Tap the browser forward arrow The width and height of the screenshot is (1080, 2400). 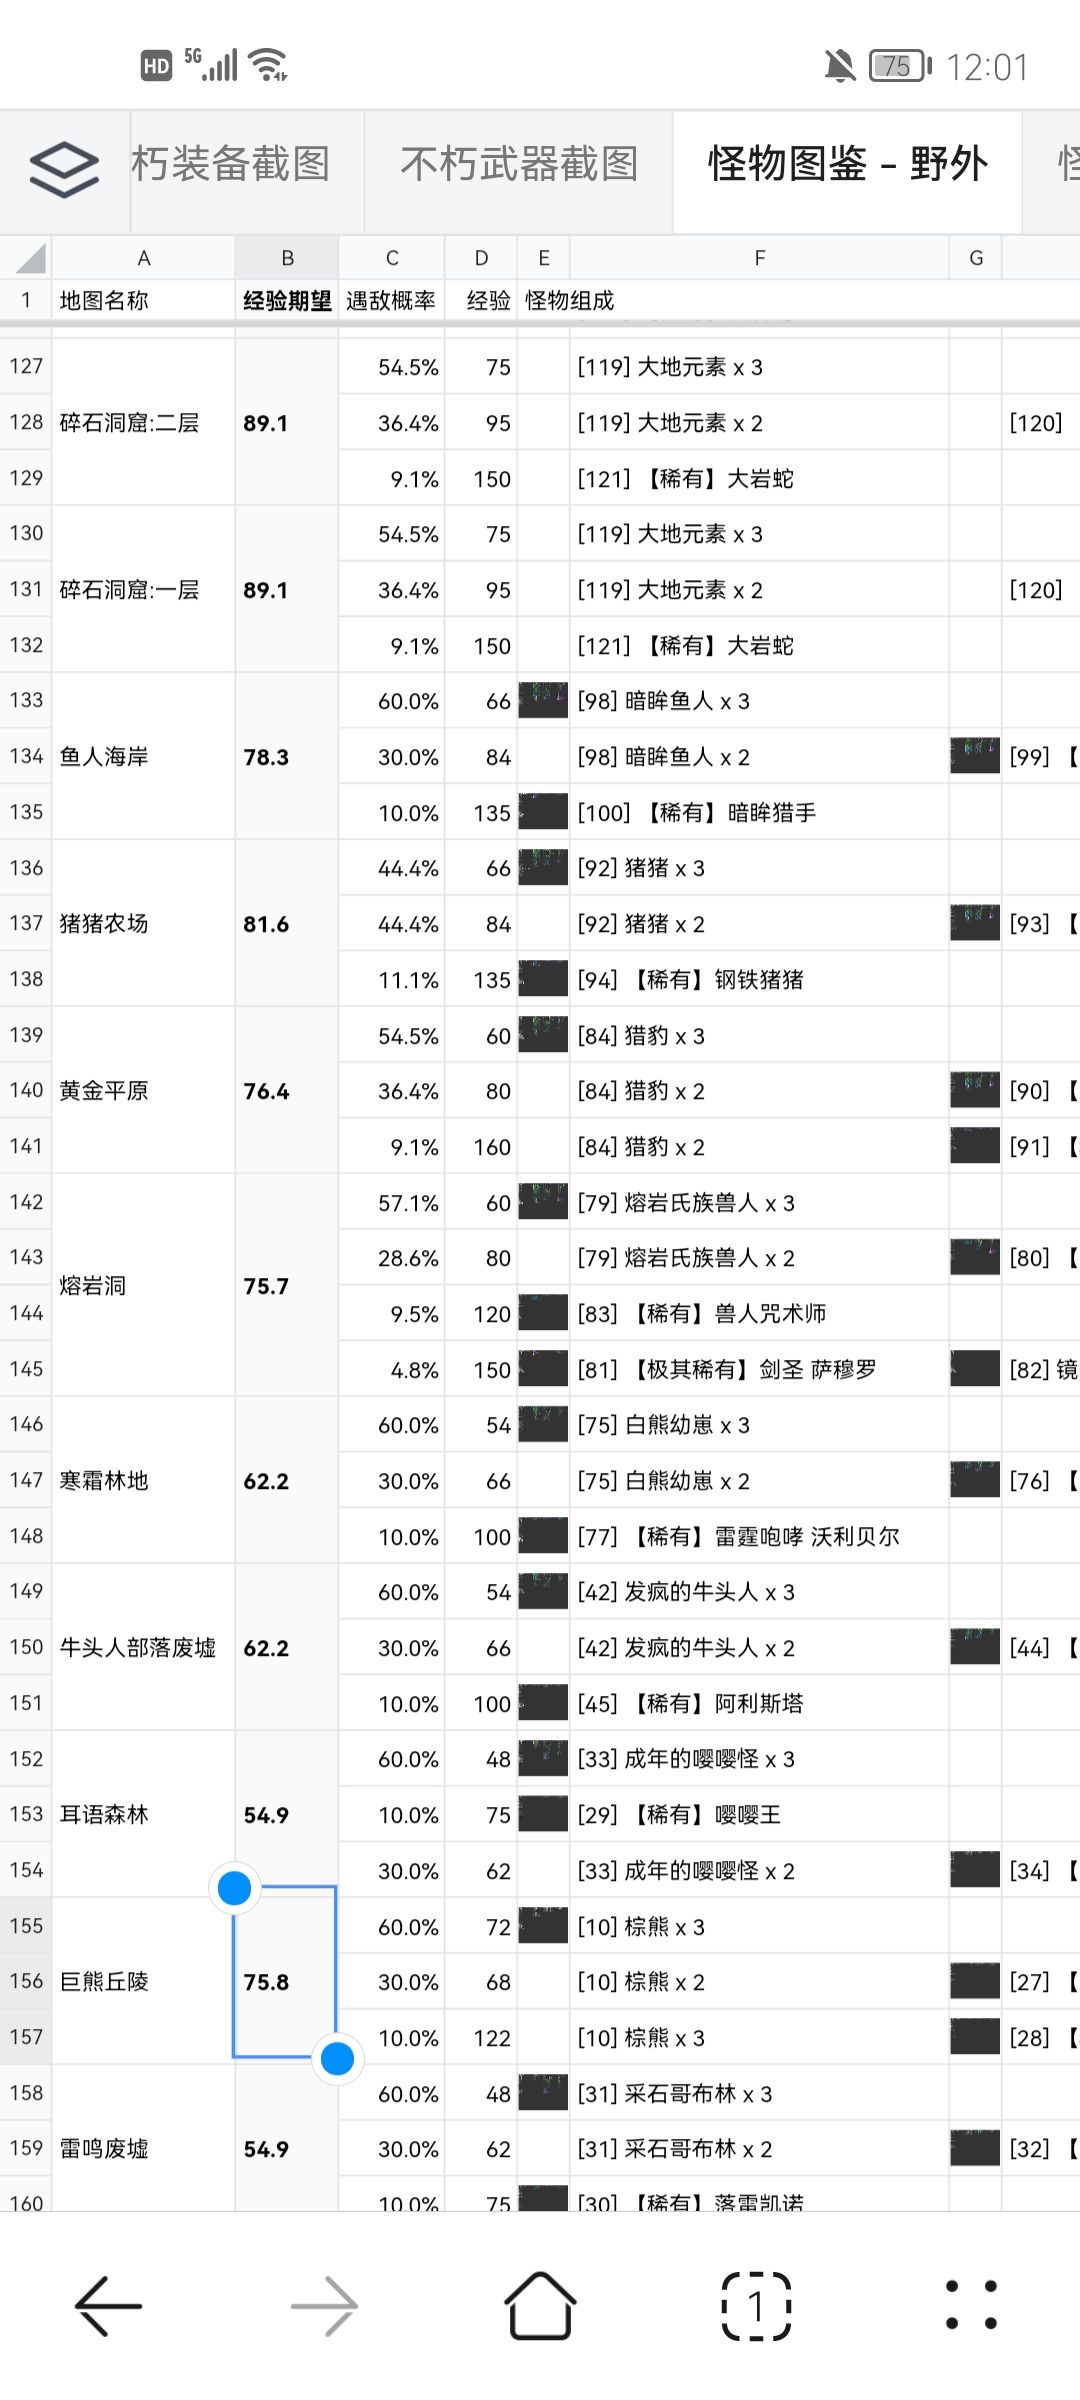[324, 2306]
